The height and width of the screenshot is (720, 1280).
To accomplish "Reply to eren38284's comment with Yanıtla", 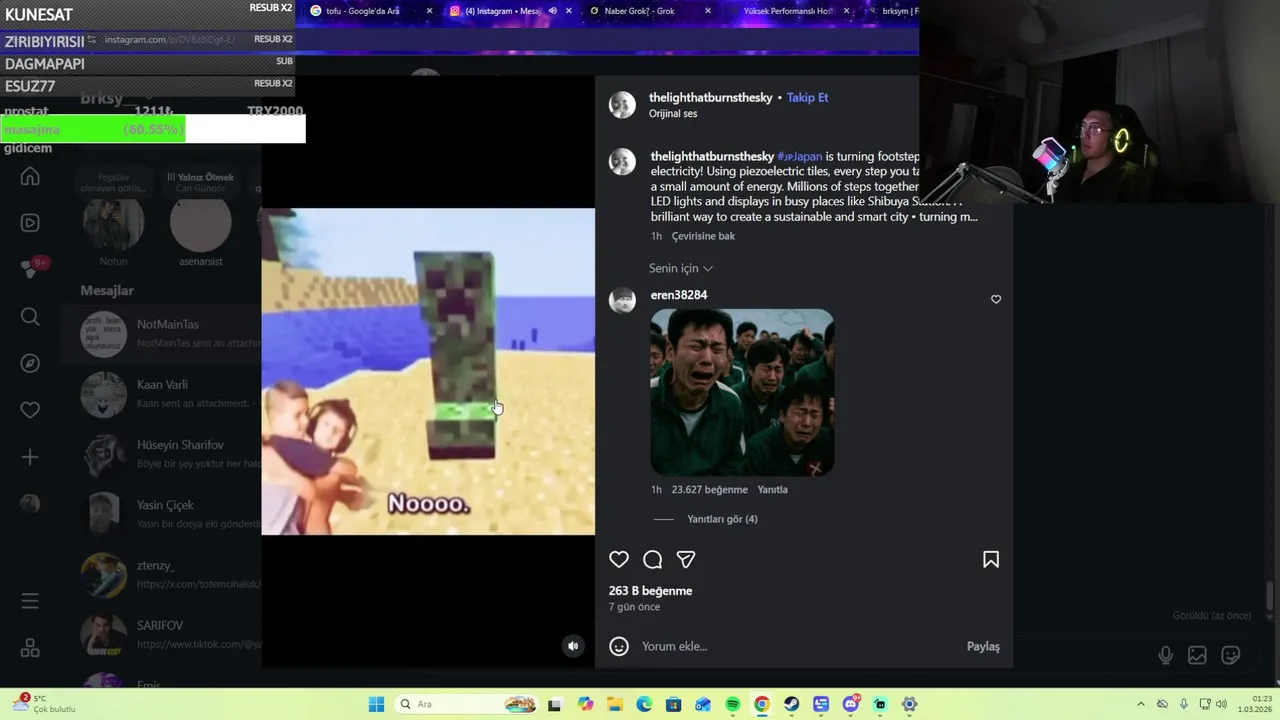I will click(772, 490).
